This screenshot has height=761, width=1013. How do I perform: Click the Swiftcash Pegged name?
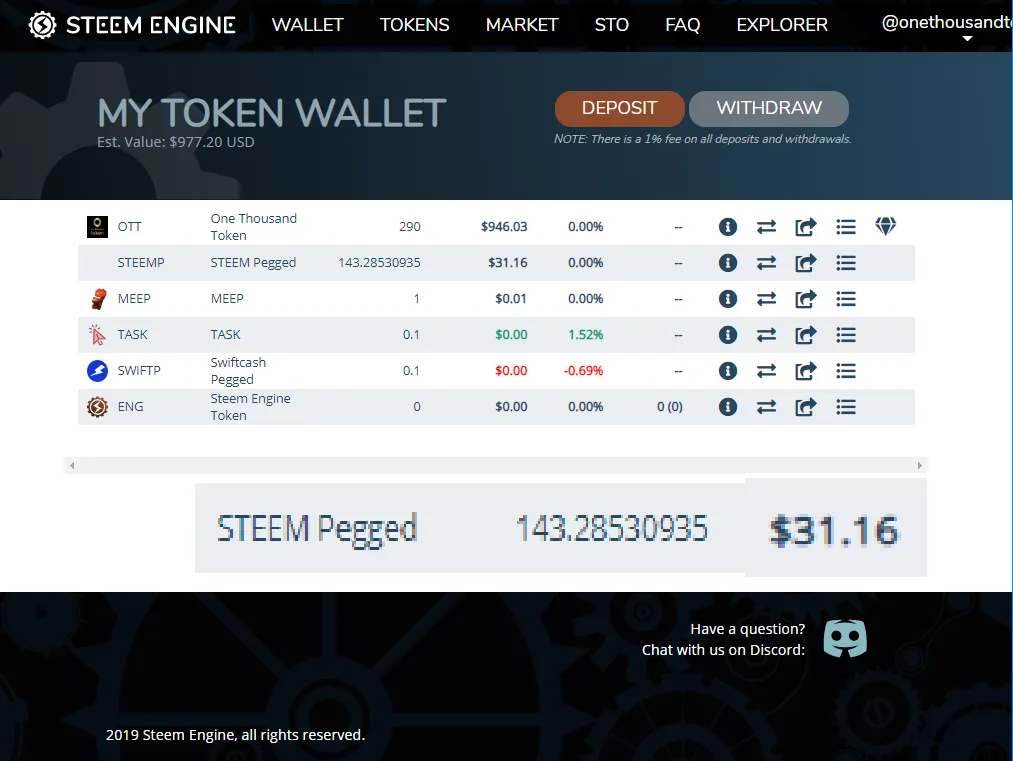point(238,371)
